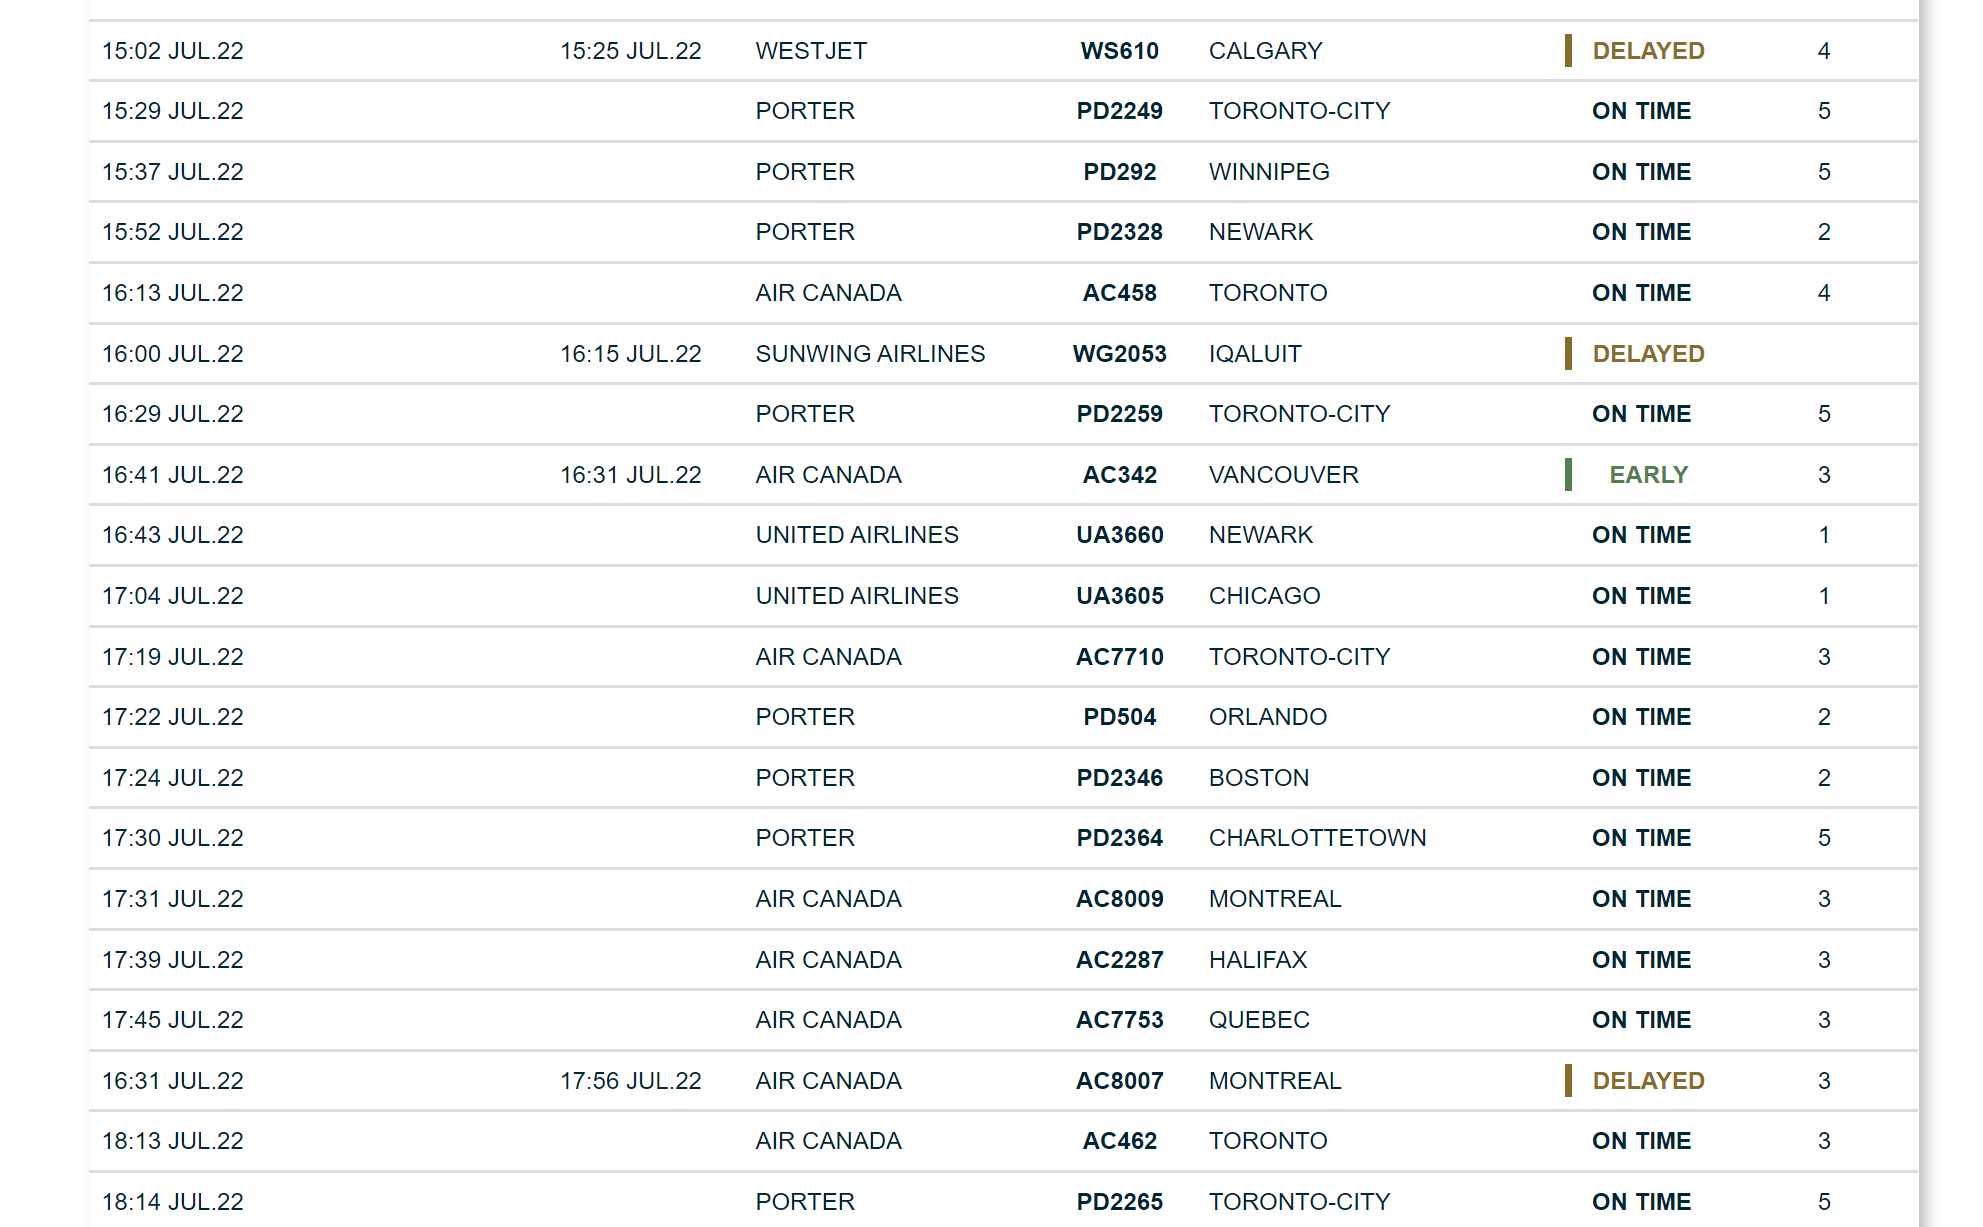Click the DELAYED status for WG2053
The image size is (1983, 1227).
click(1648, 354)
